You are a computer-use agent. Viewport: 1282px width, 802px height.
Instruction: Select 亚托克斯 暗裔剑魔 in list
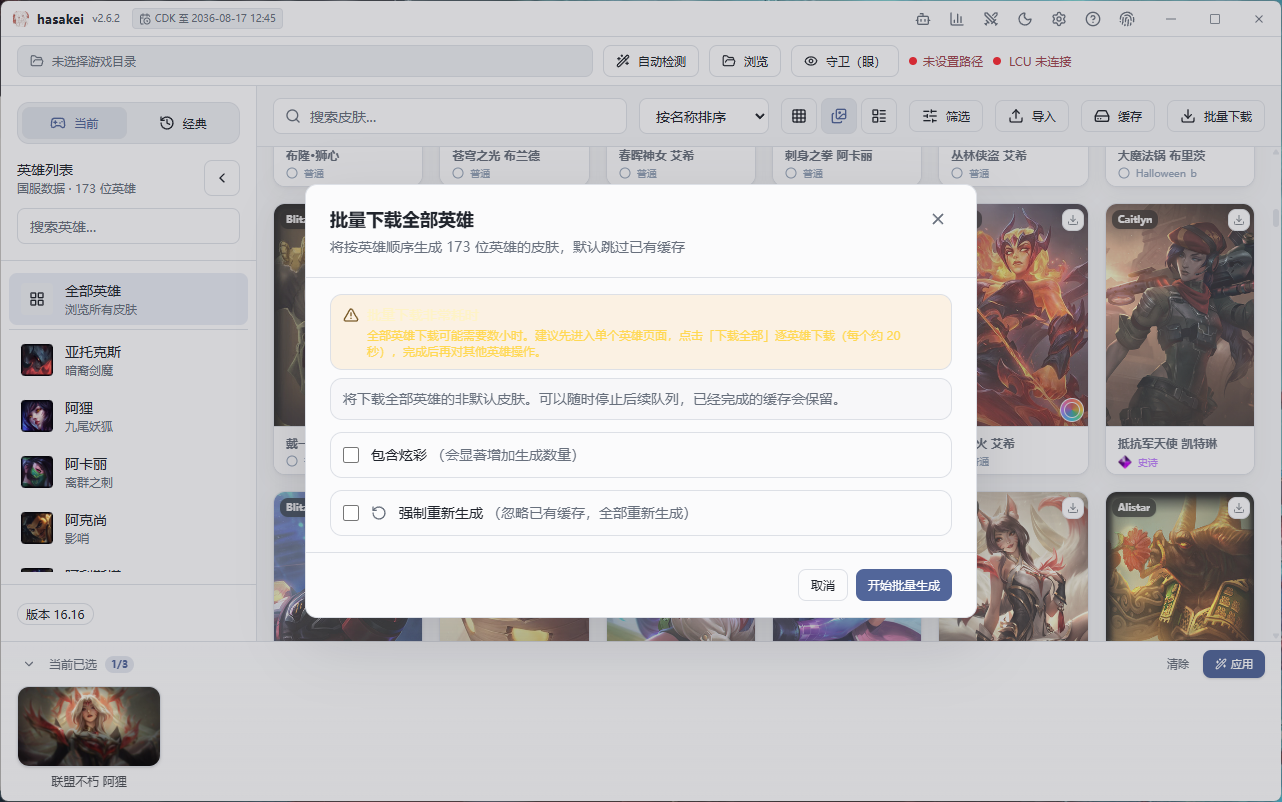click(129, 360)
